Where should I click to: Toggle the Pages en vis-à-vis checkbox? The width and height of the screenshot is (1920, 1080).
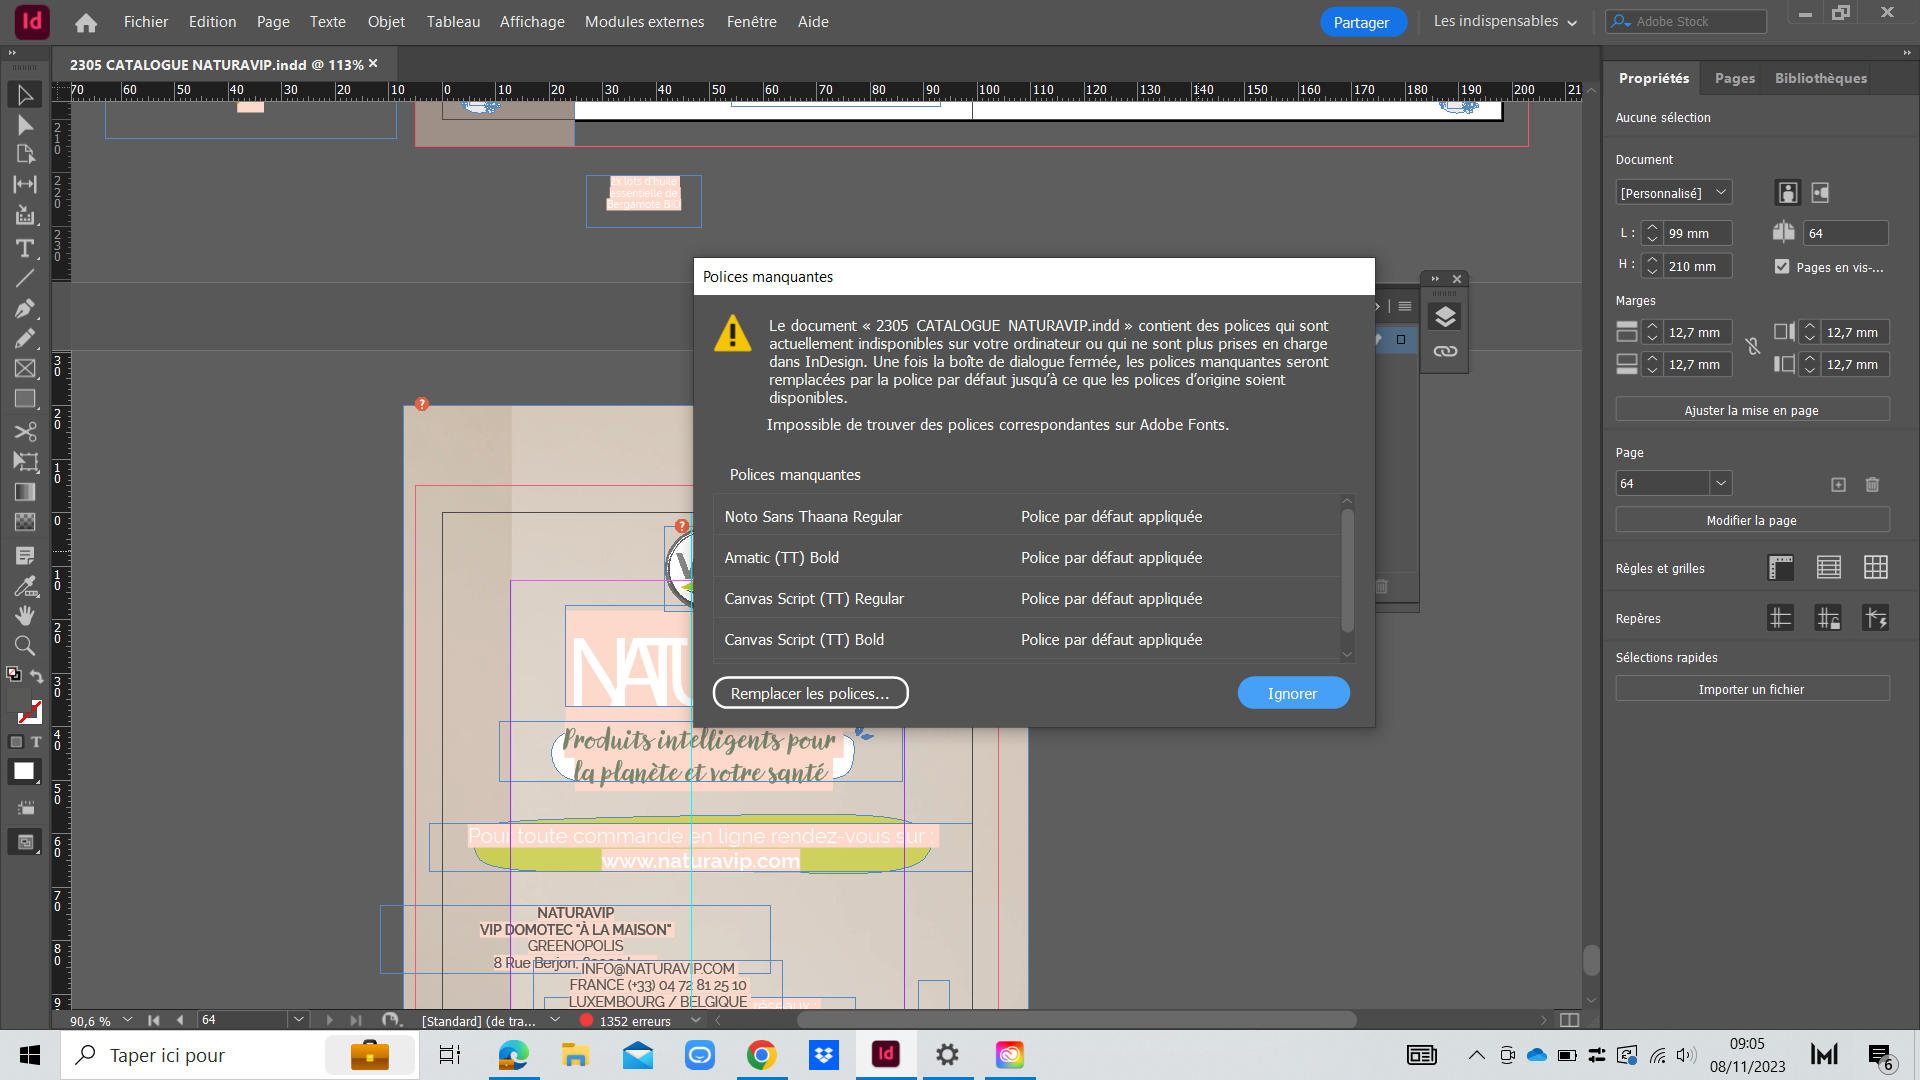1782,266
